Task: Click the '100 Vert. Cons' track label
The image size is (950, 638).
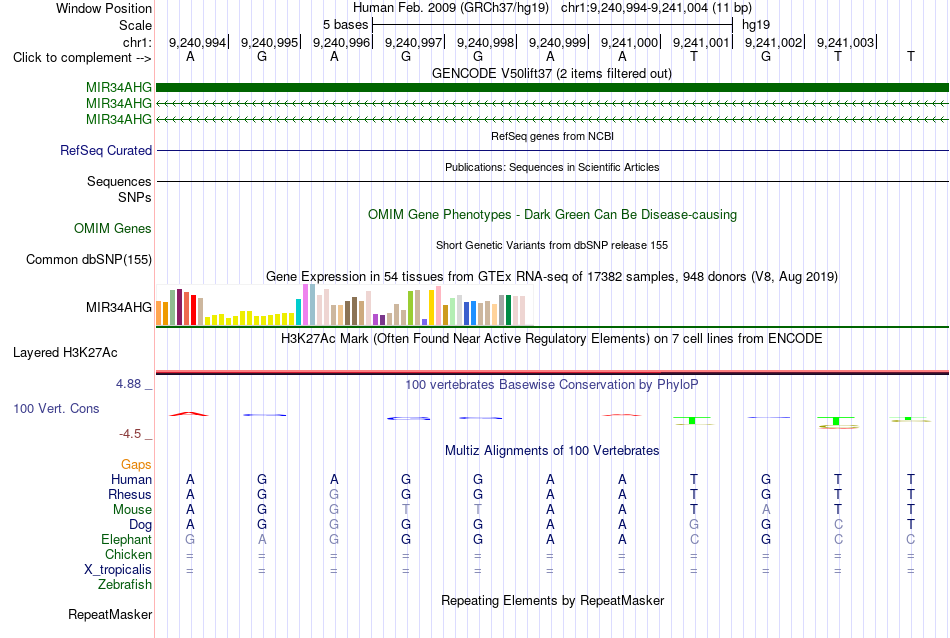Action: pyautogui.click(x=56, y=408)
